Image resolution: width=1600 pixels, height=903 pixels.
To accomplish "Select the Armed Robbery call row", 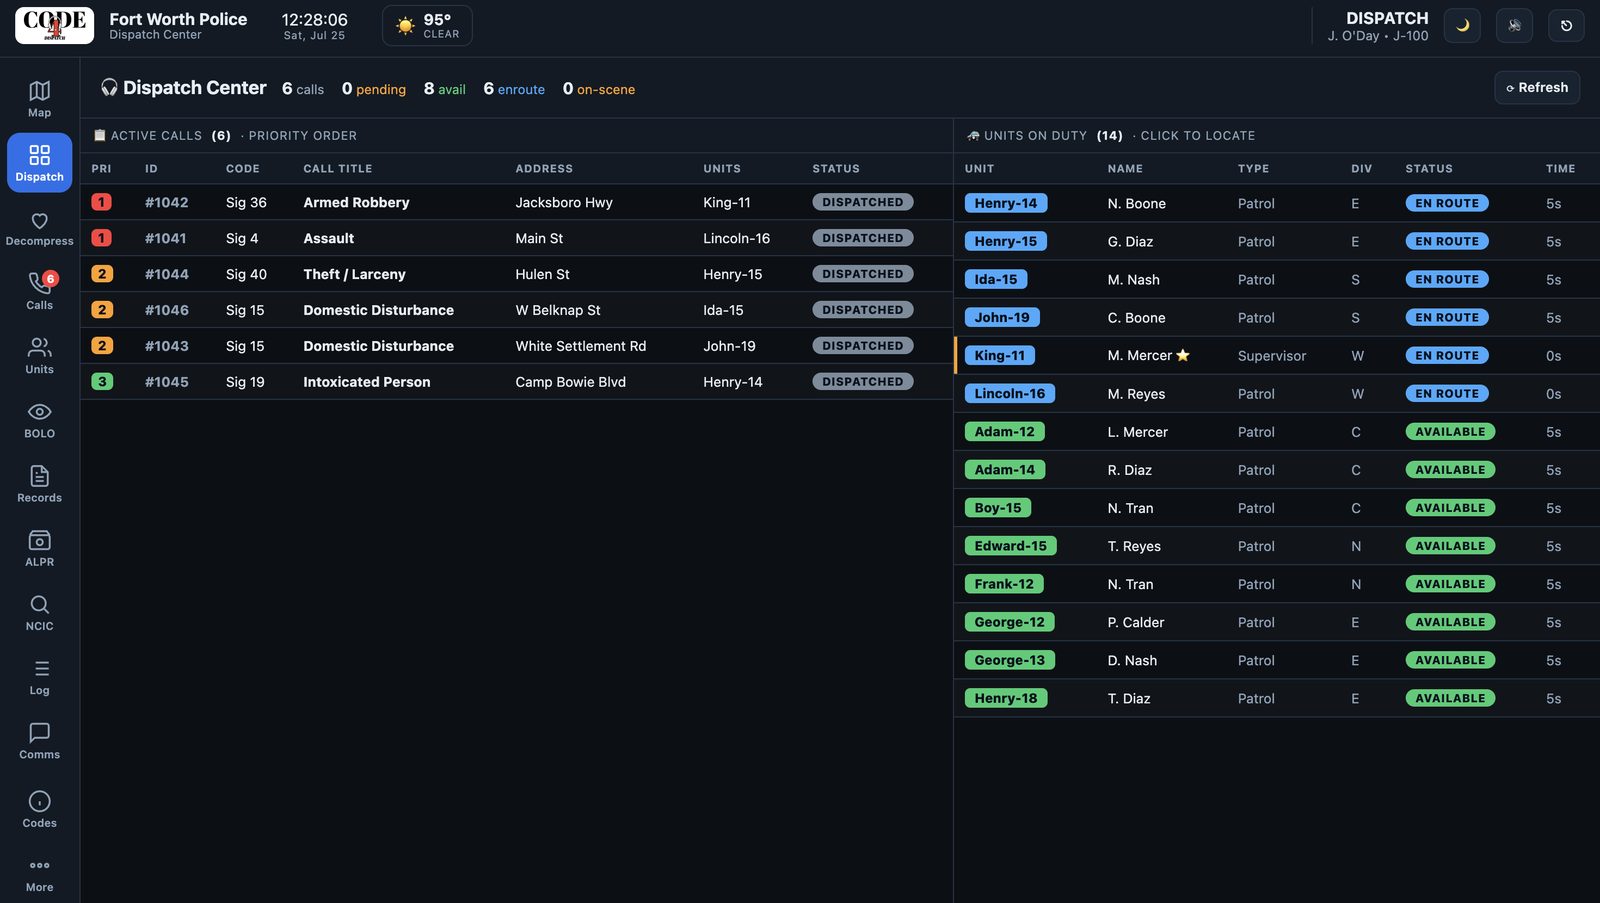I will (516, 202).
